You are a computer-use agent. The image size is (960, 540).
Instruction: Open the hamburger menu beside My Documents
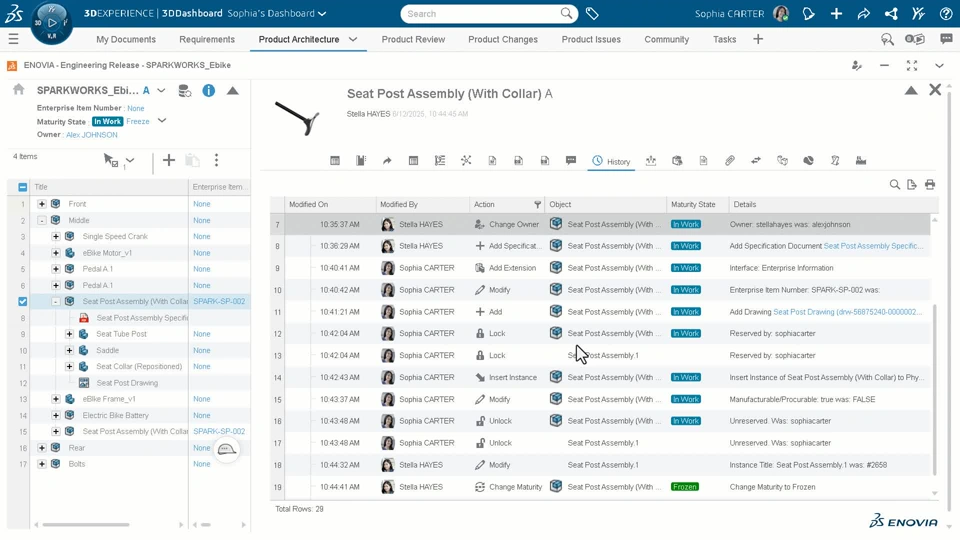[x=13, y=39]
